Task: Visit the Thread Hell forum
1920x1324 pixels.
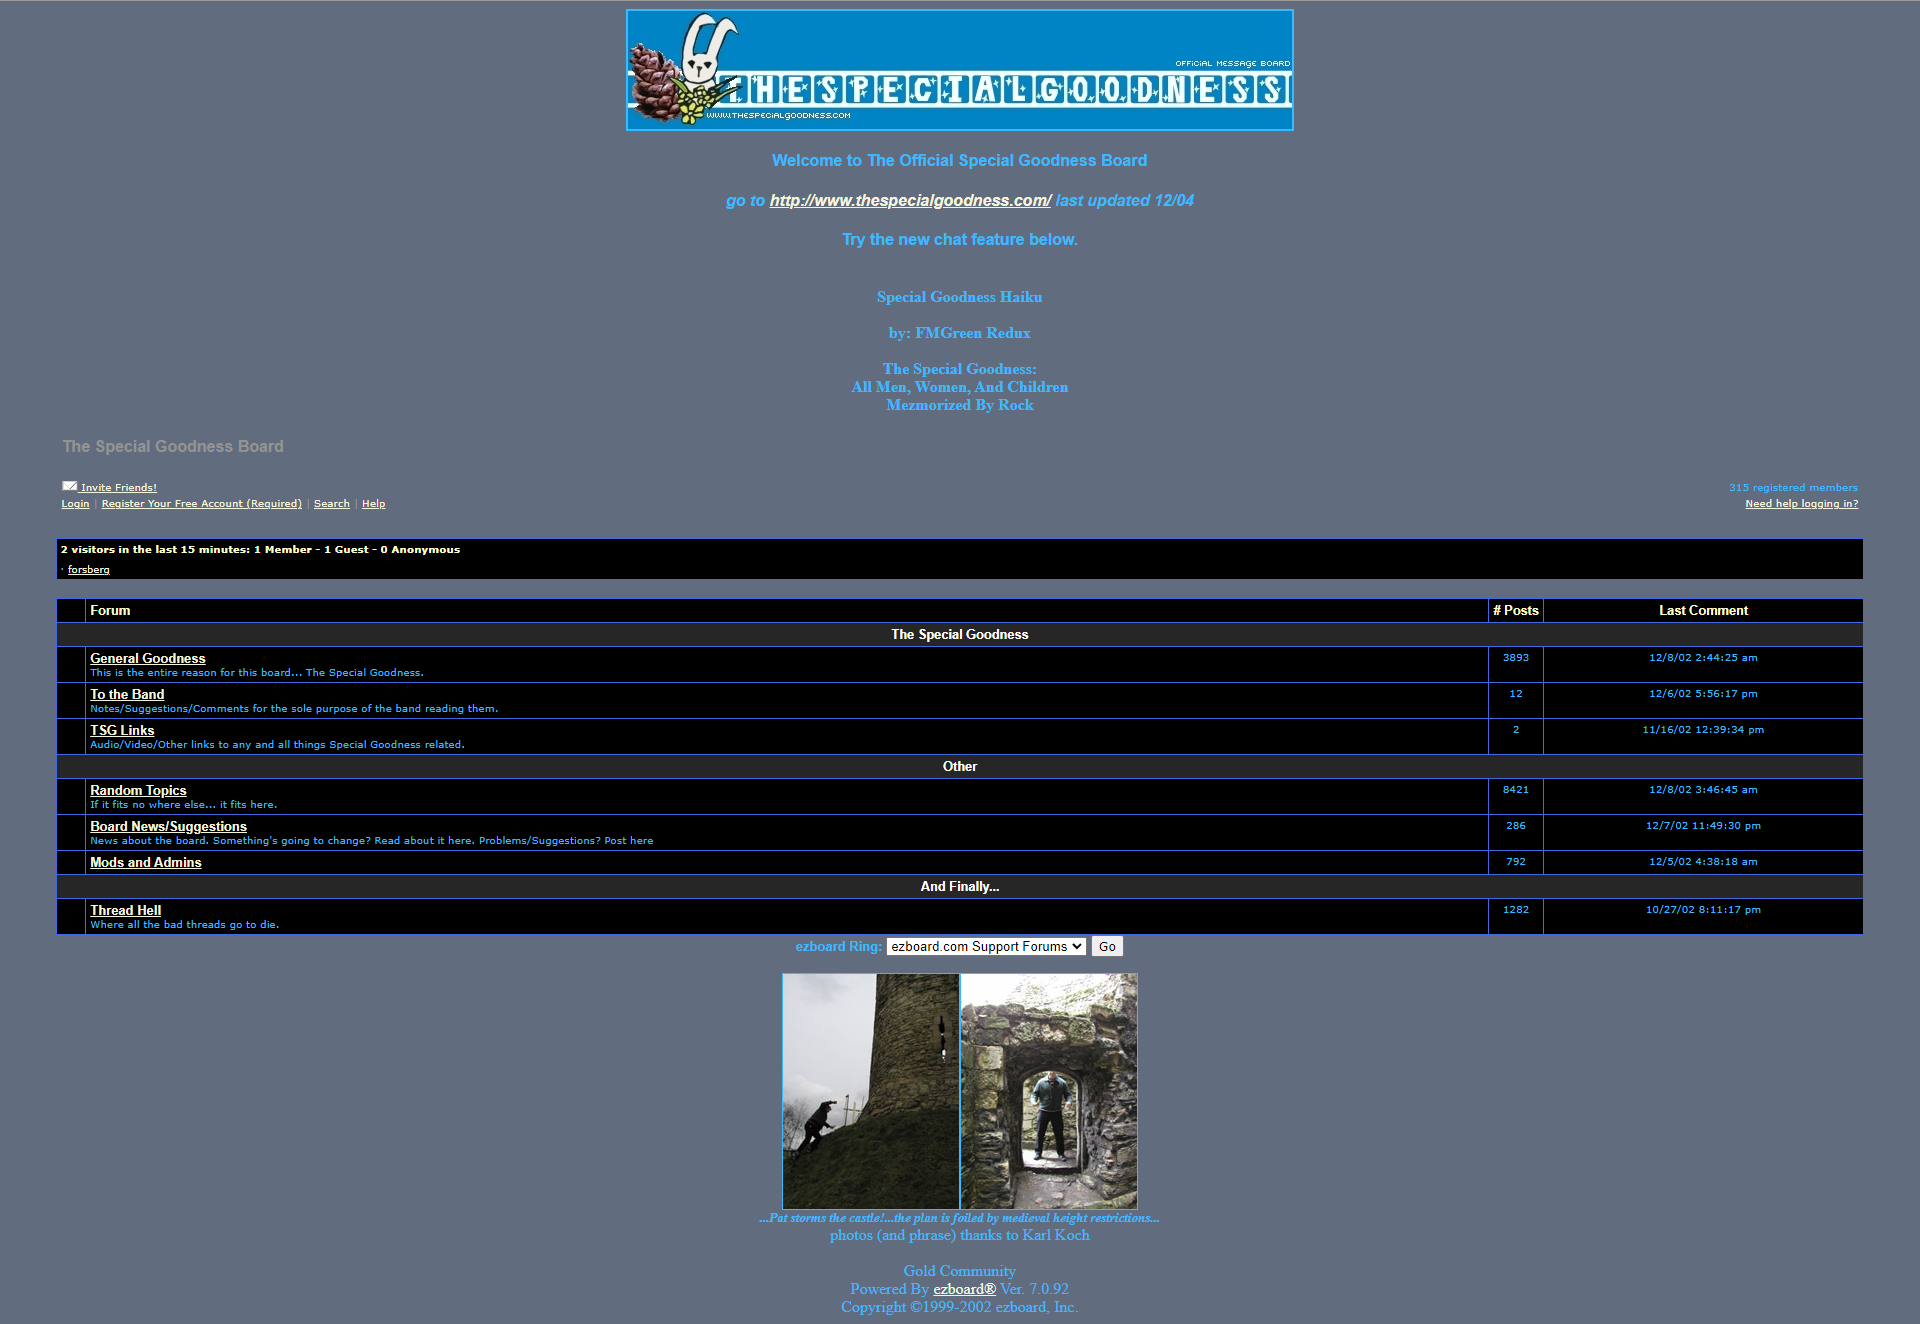Action: click(125, 910)
